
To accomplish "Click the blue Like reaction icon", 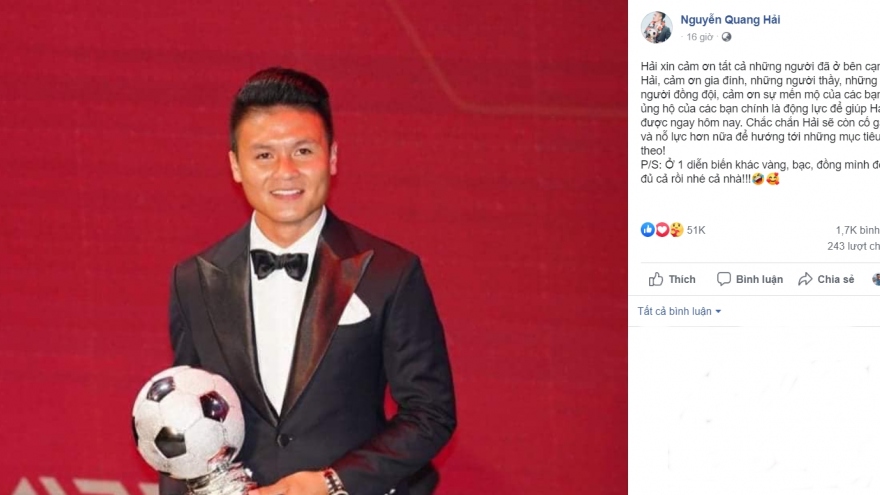I will (648, 230).
